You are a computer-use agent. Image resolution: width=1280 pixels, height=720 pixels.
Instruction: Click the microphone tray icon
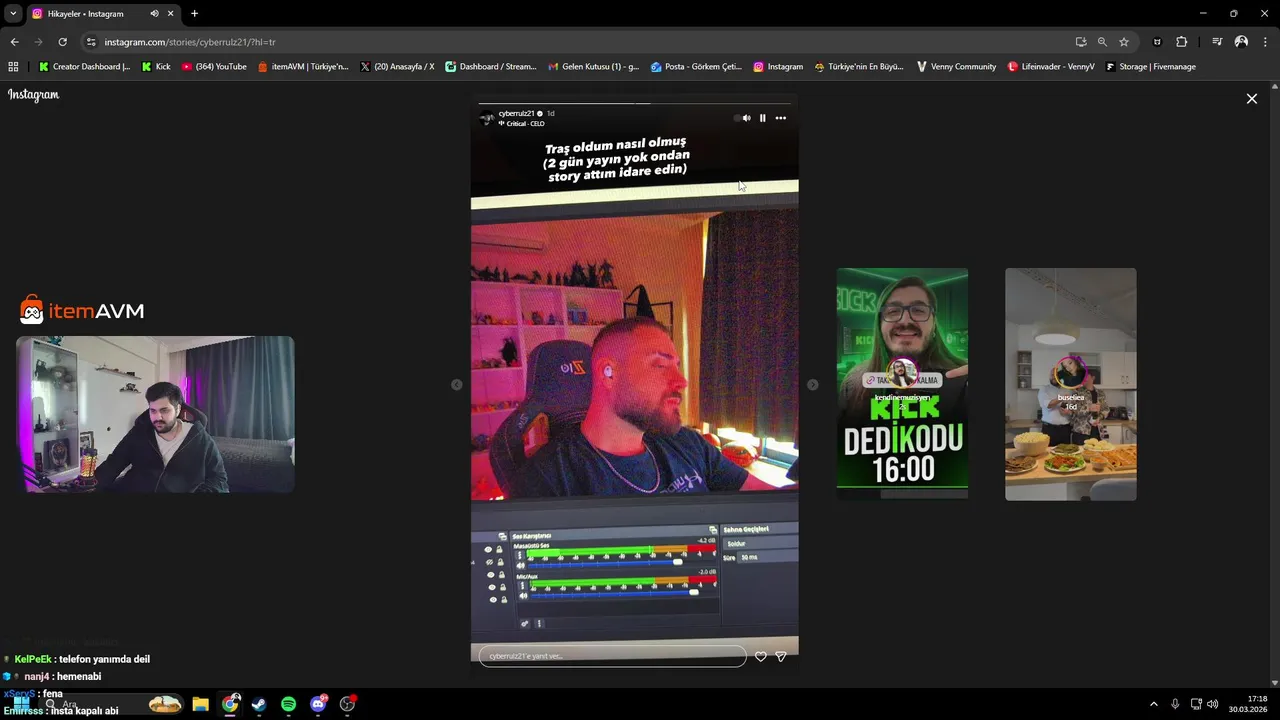(x=1175, y=704)
